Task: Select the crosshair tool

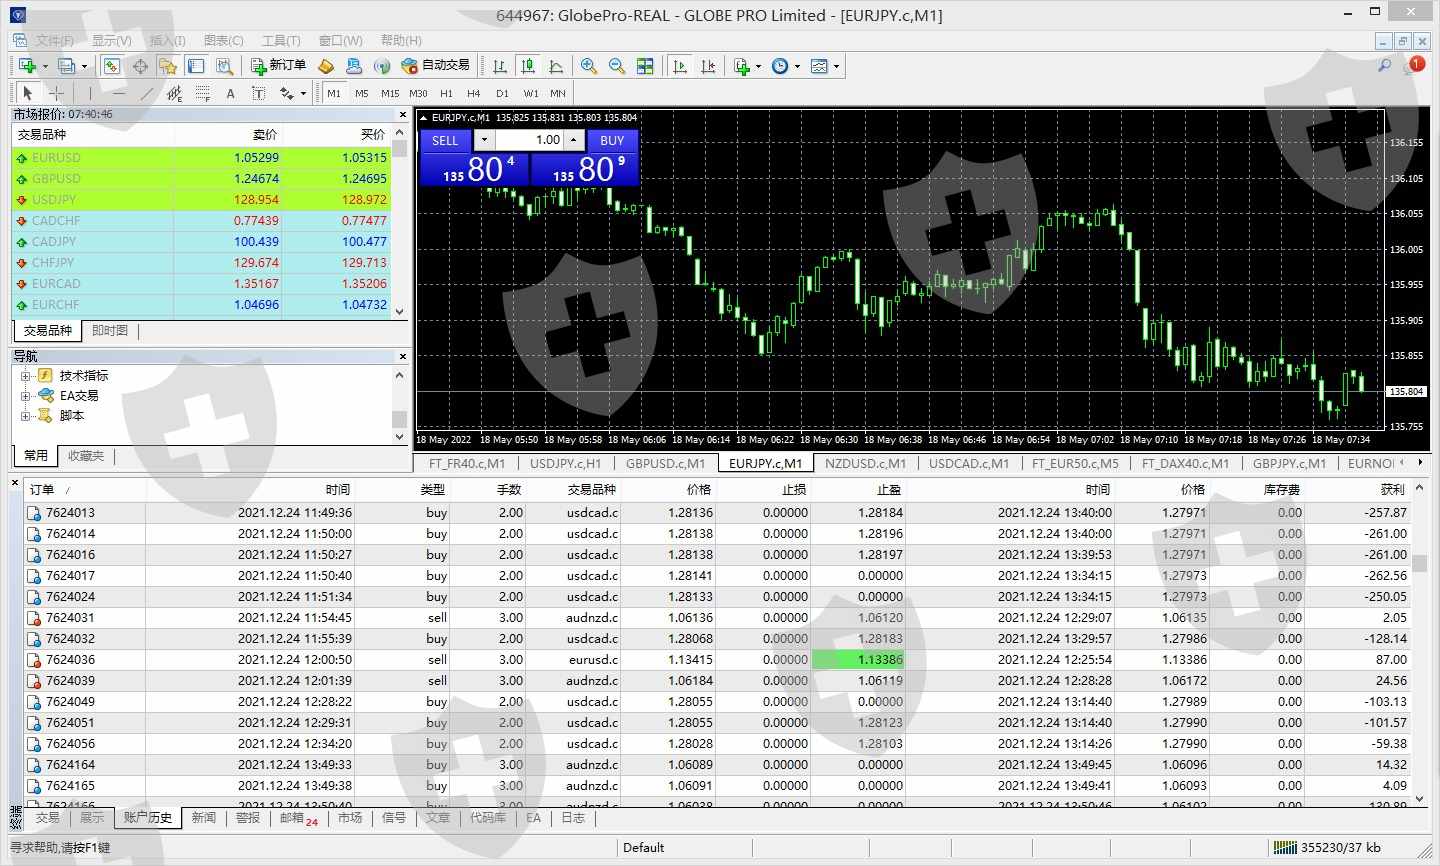Action: point(57,93)
